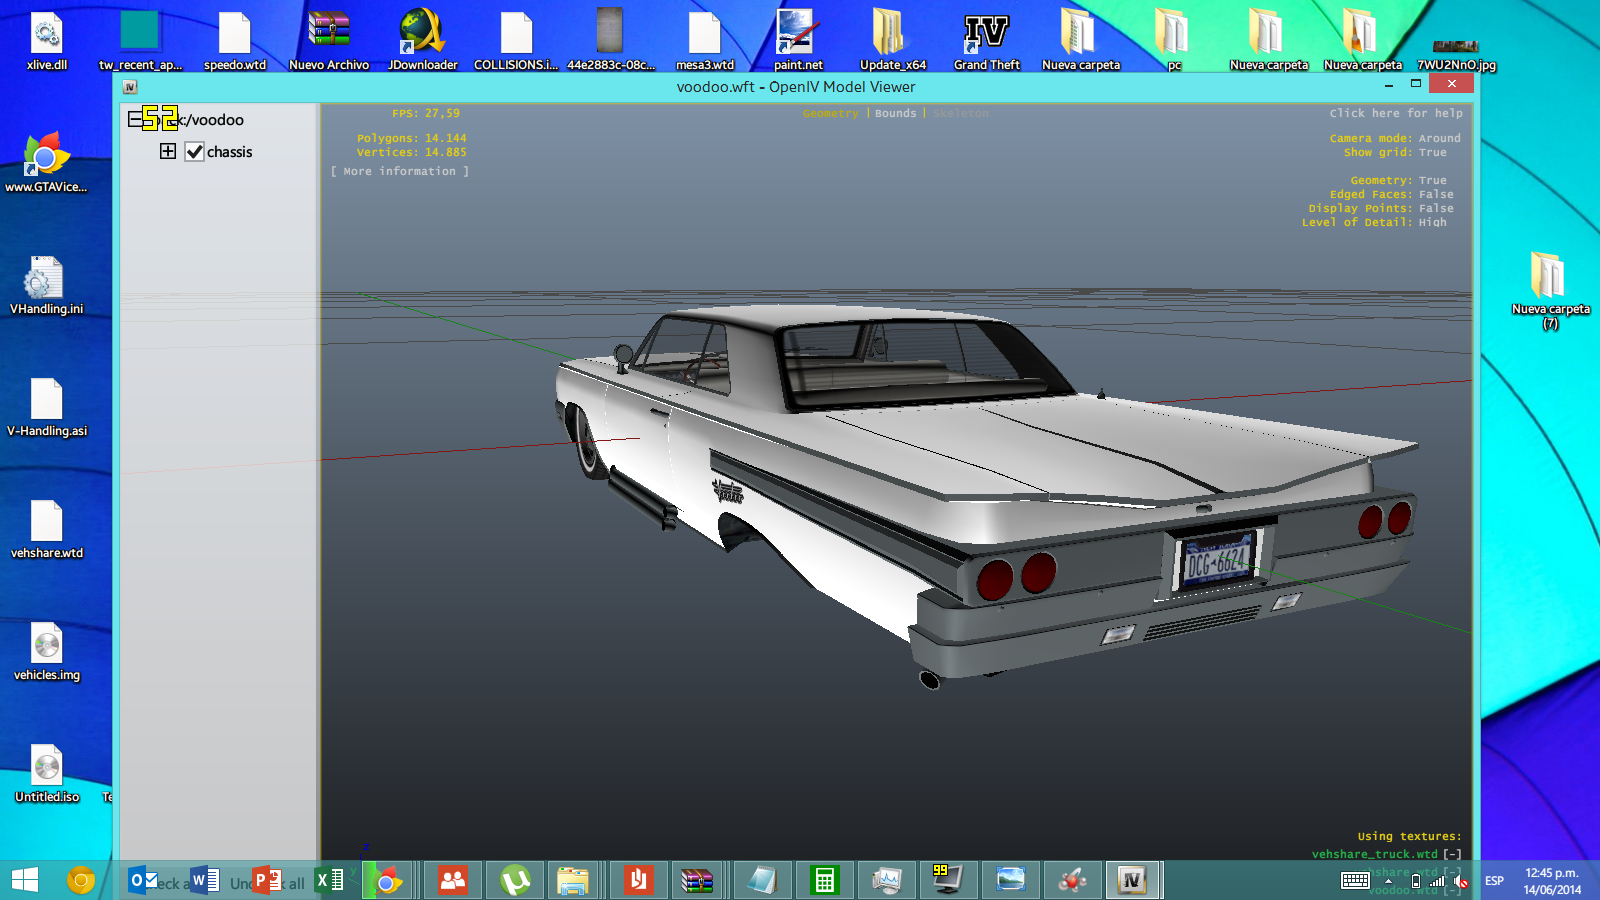Open the pc folder on desktop

(1174, 42)
